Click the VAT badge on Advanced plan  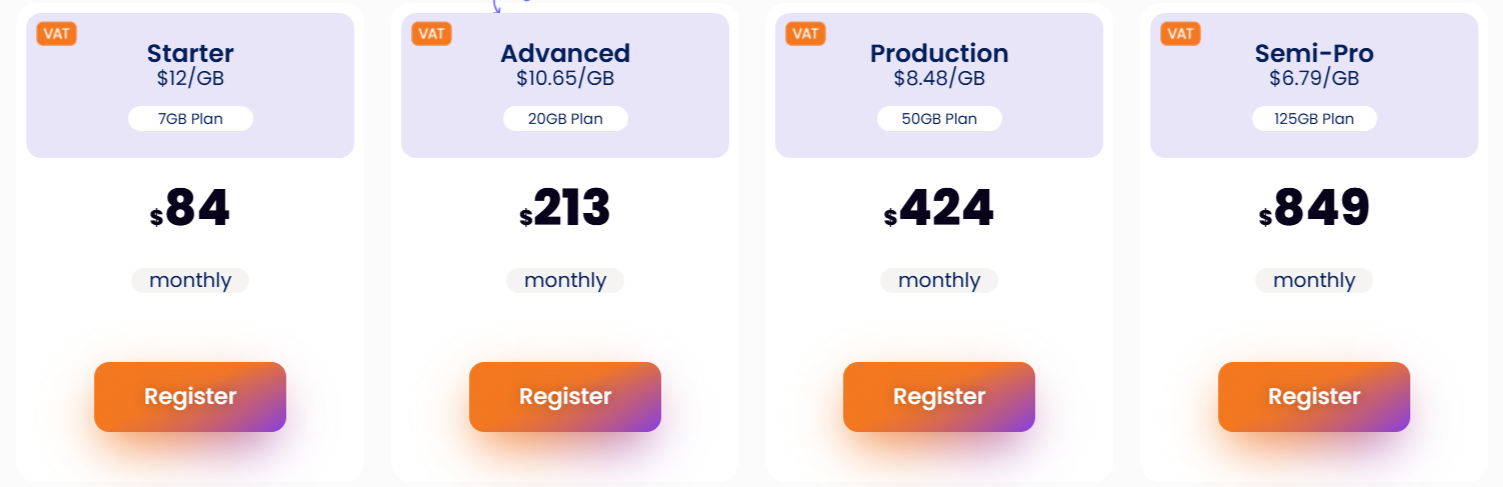(x=431, y=33)
